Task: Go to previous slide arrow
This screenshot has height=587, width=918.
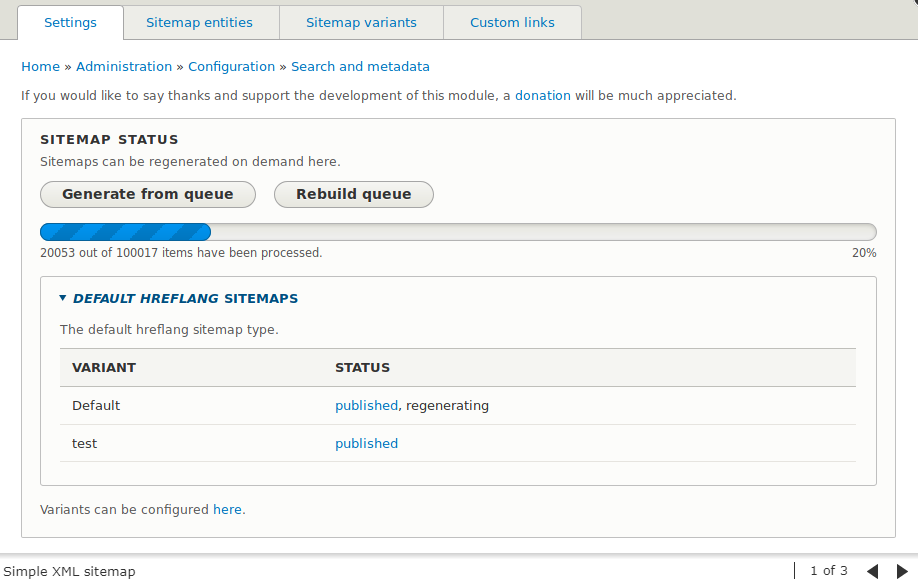Action: click(x=872, y=571)
